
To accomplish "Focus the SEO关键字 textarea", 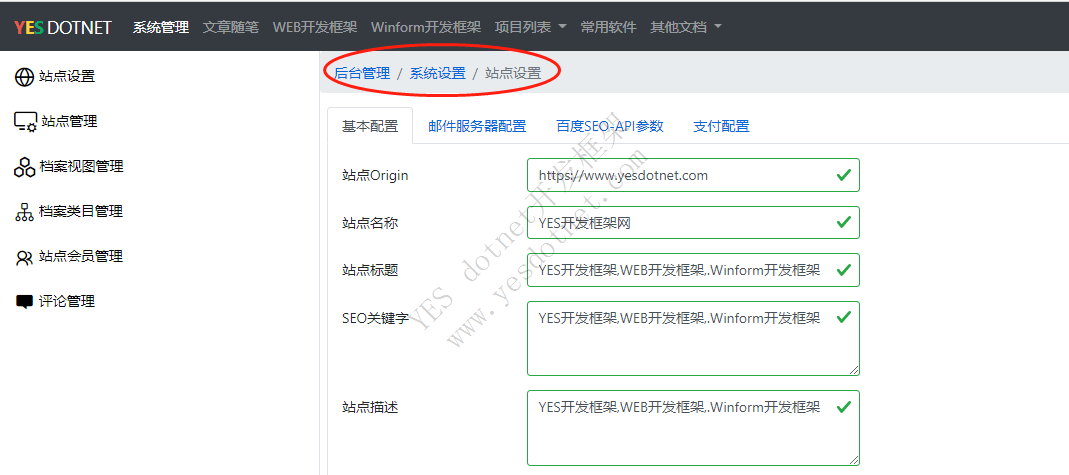I will [693, 338].
